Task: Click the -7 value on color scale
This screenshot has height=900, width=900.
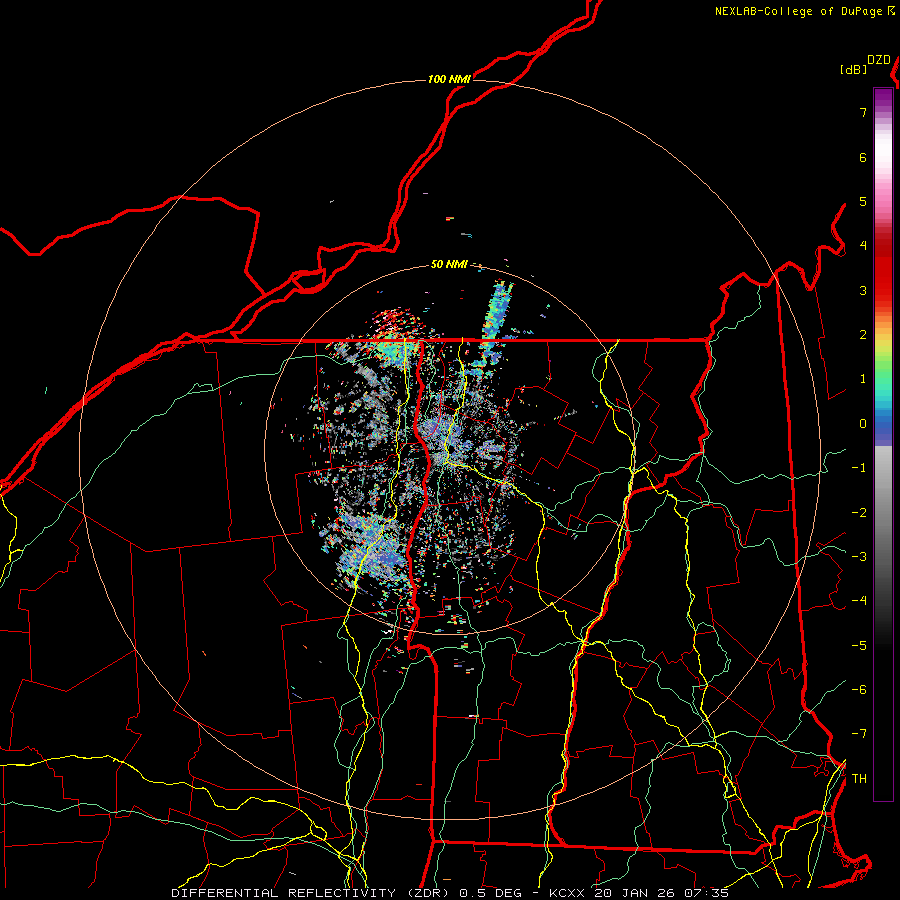Action: 859,734
